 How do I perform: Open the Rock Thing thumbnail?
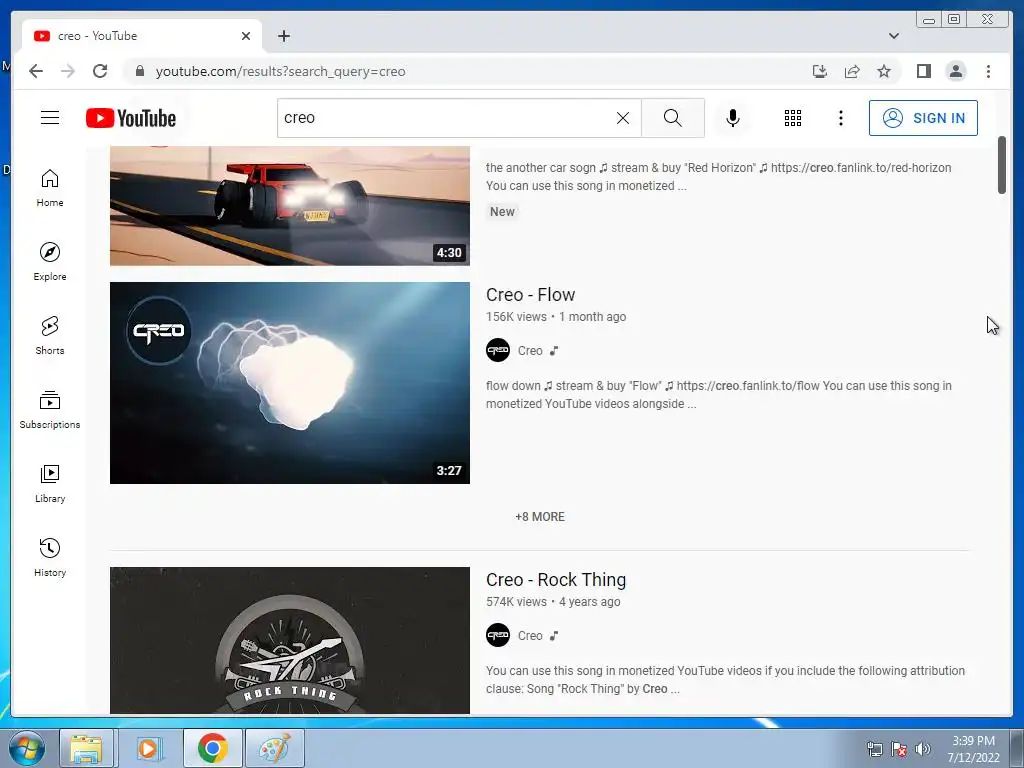coord(289,640)
